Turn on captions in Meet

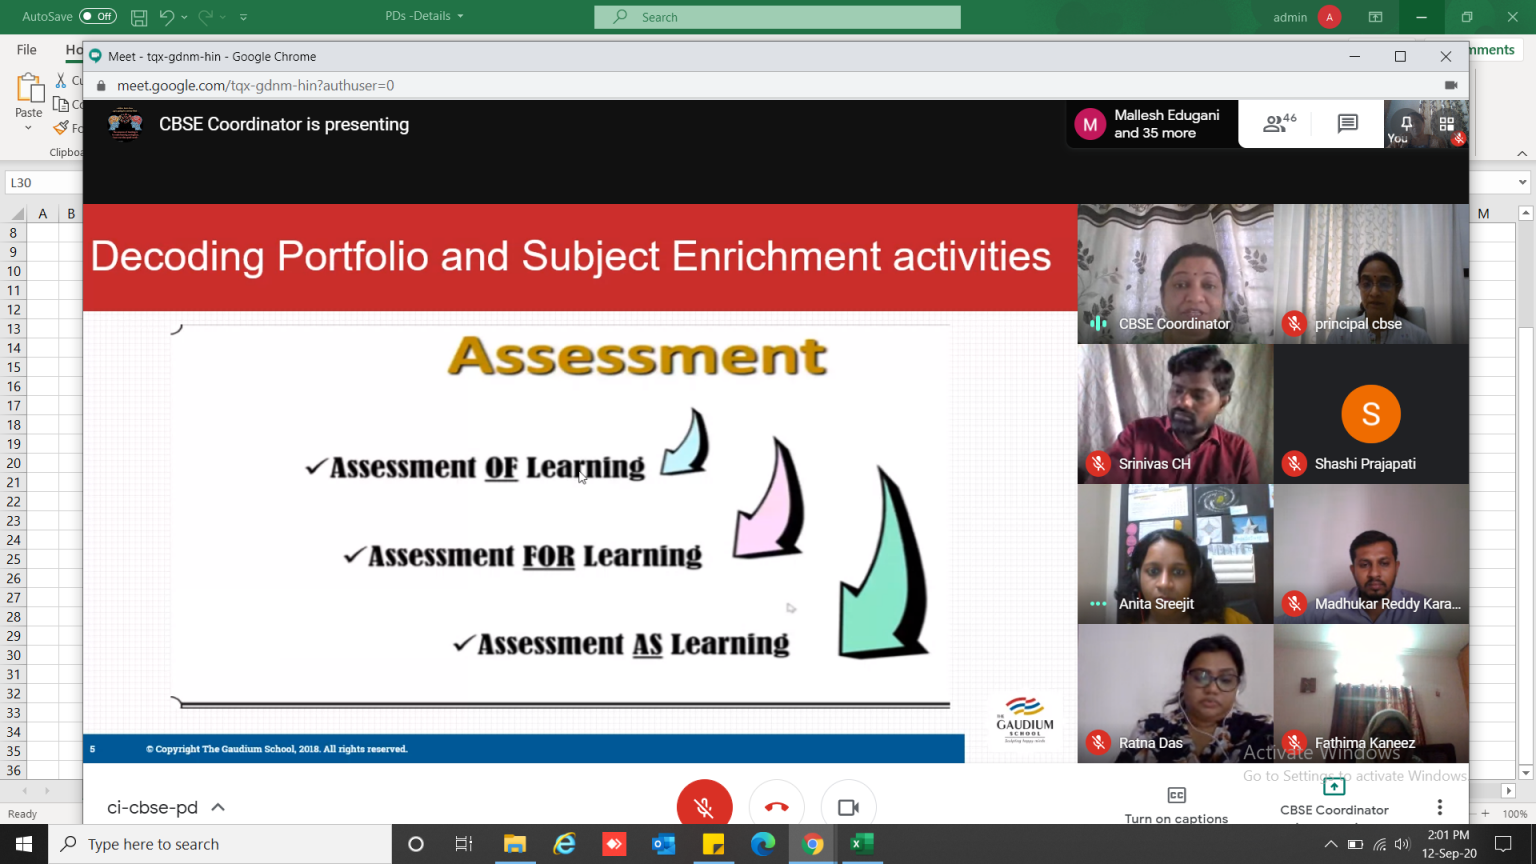coord(1176,806)
